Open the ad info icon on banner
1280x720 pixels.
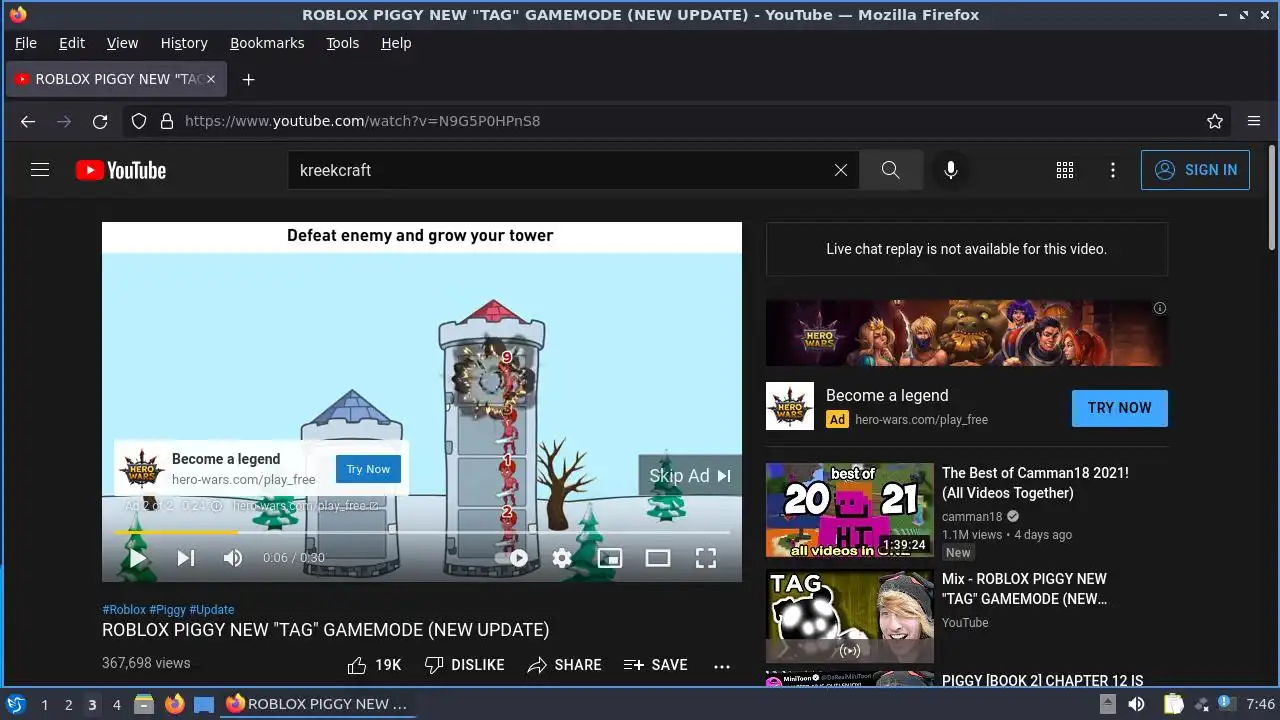[x=1160, y=308]
